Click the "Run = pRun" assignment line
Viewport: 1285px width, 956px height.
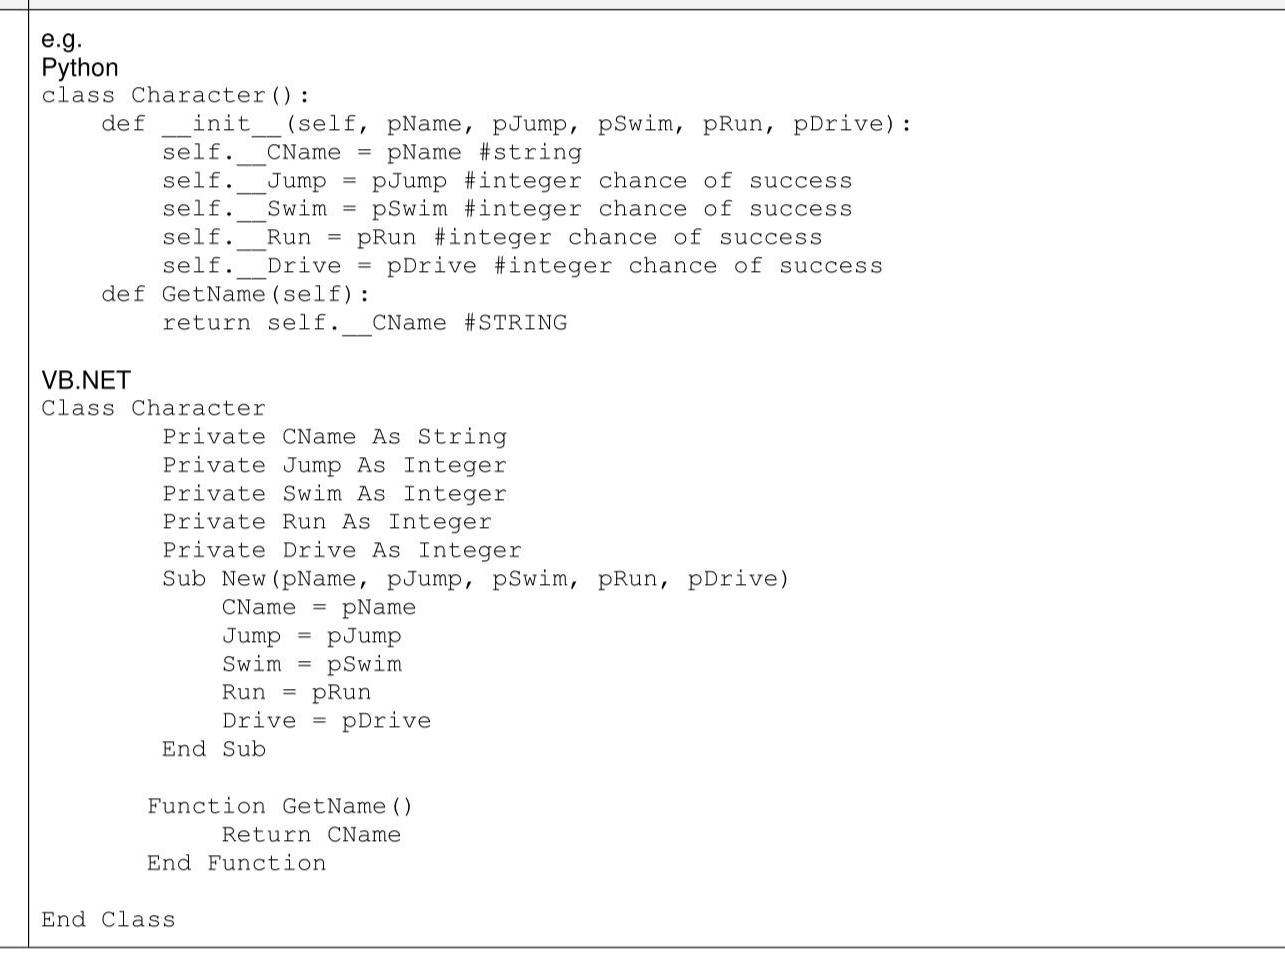[296, 693]
